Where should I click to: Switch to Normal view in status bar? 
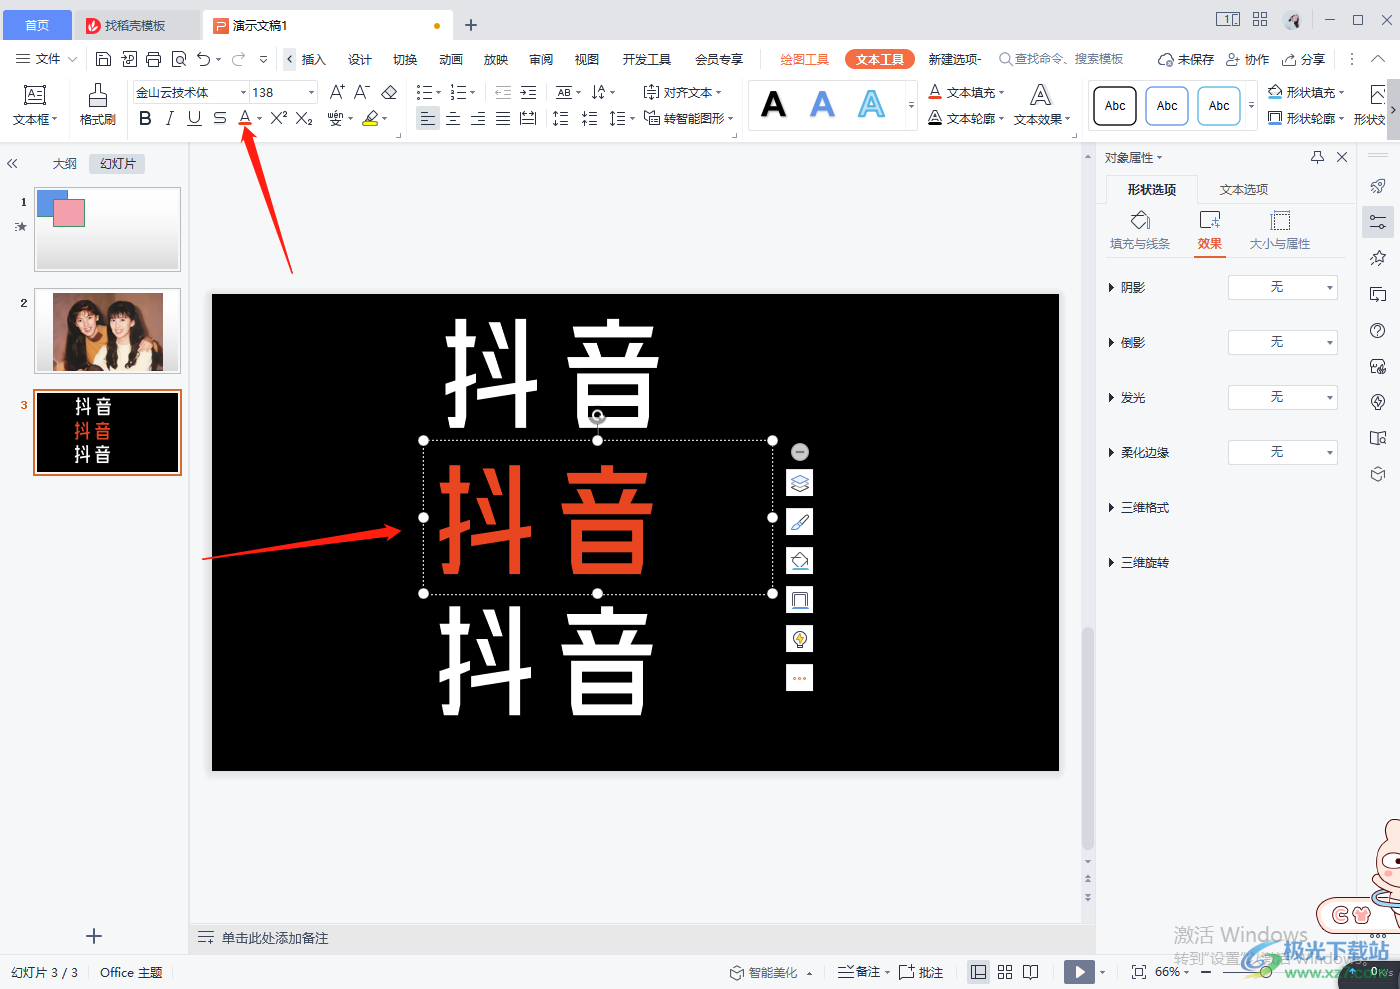click(979, 972)
